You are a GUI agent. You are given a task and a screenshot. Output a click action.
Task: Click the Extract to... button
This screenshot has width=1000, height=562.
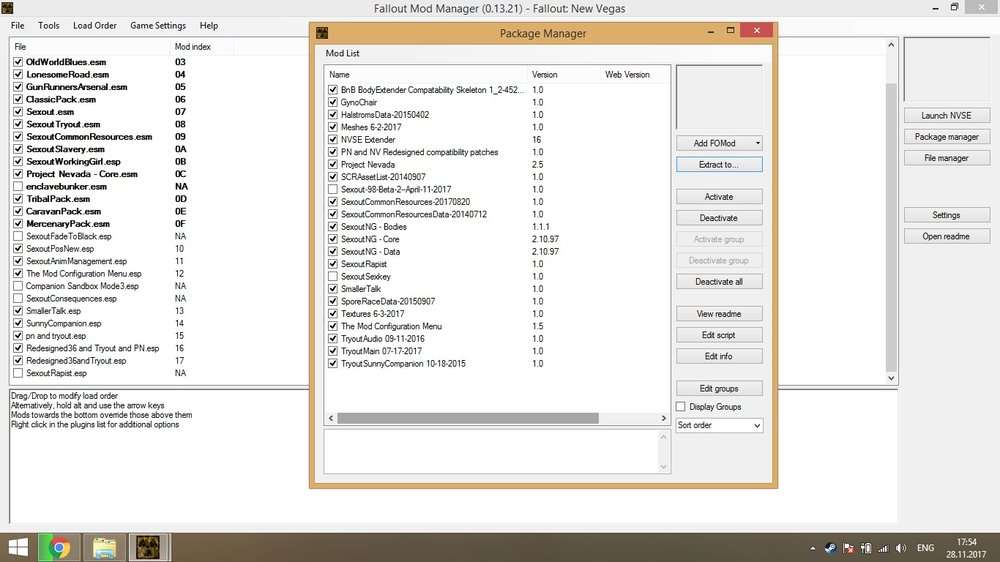tap(719, 165)
